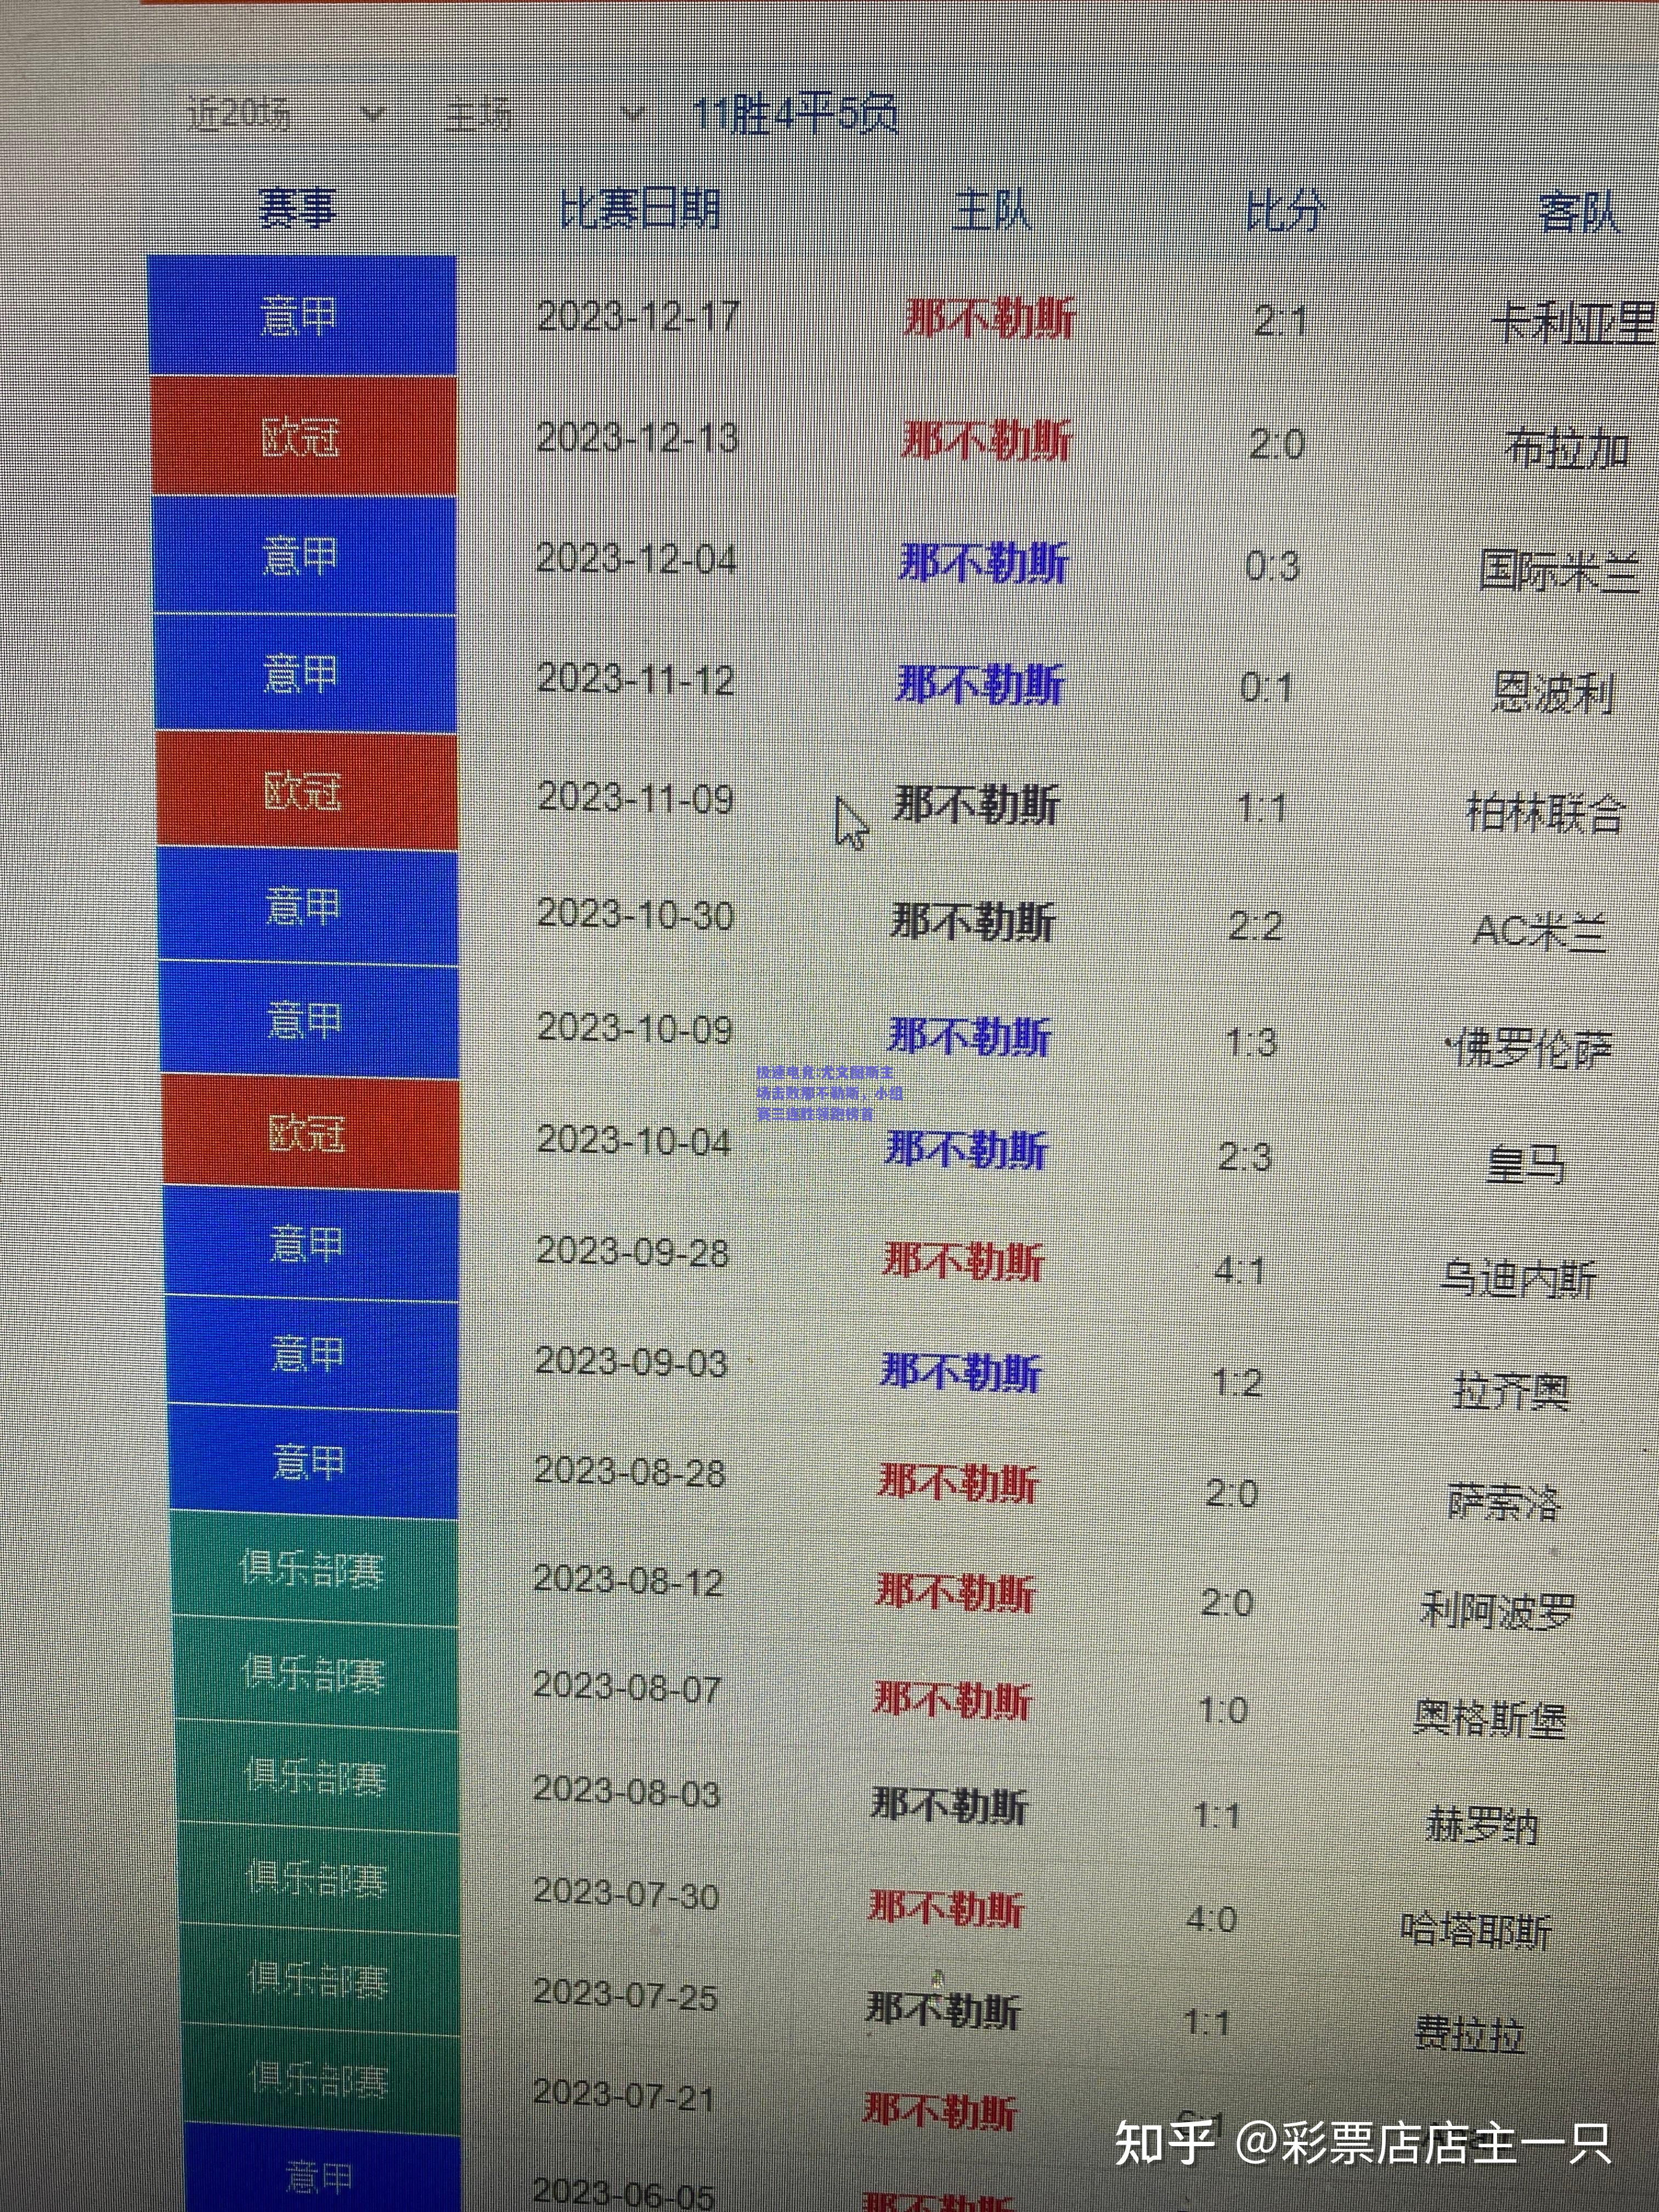This screenshot has width=1659, height=2212.
Task: Click the date 2023-09-28
Action: point(633,1251)
